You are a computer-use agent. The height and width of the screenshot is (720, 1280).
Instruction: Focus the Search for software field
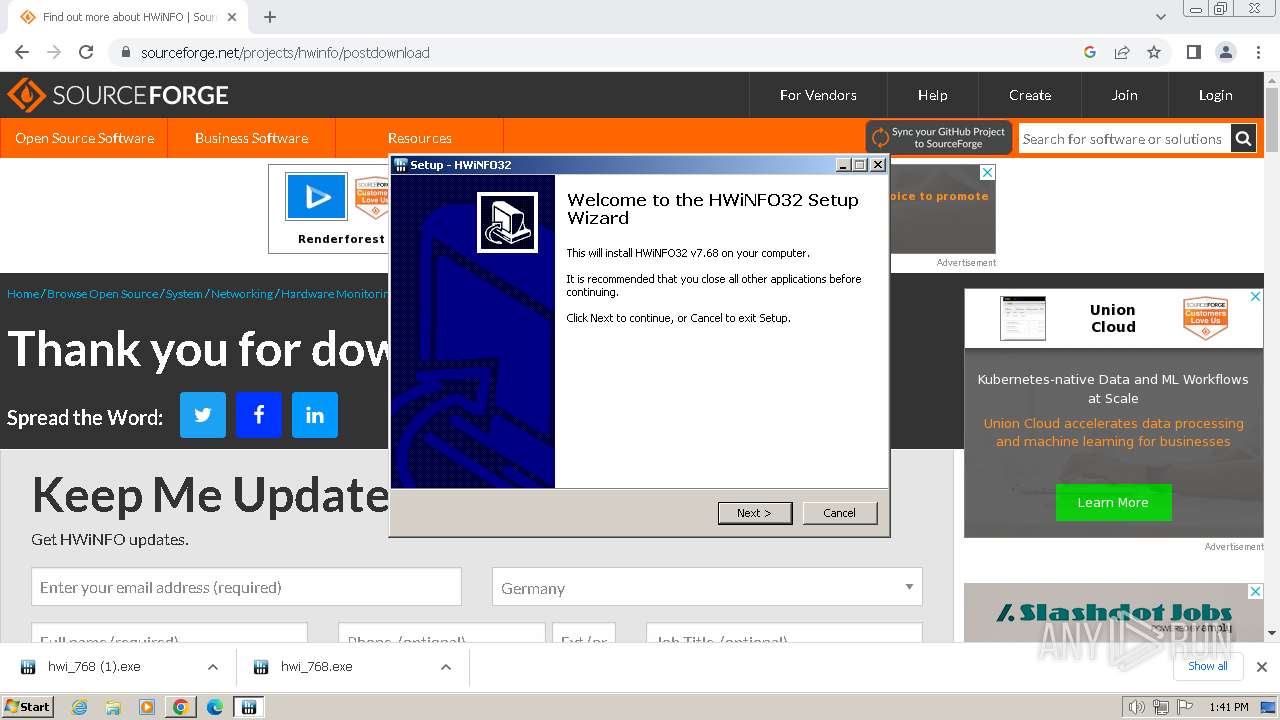(1124, 139)
